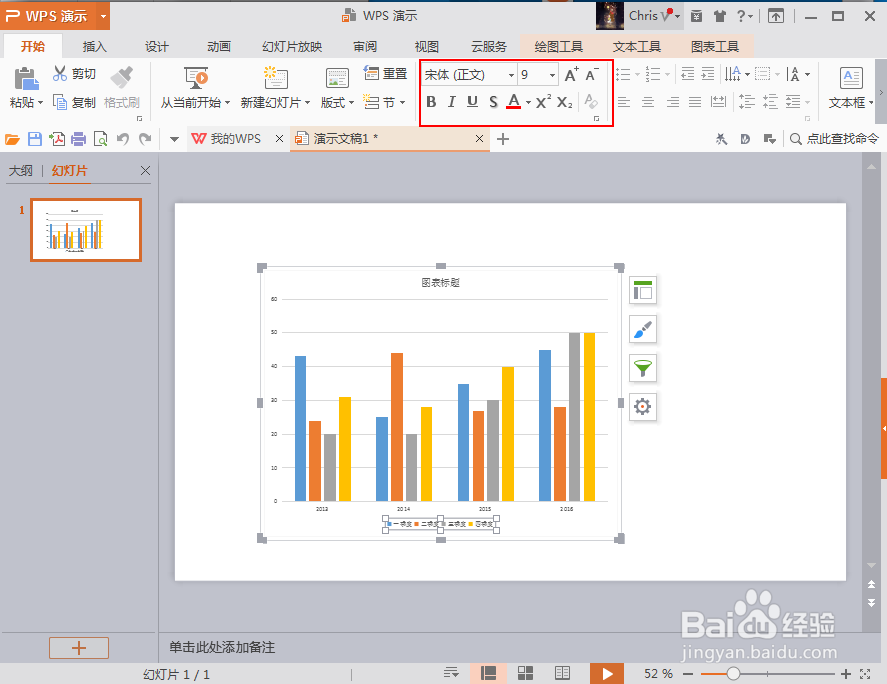
Task: Undo the last action
Action: tap(123, 139)
